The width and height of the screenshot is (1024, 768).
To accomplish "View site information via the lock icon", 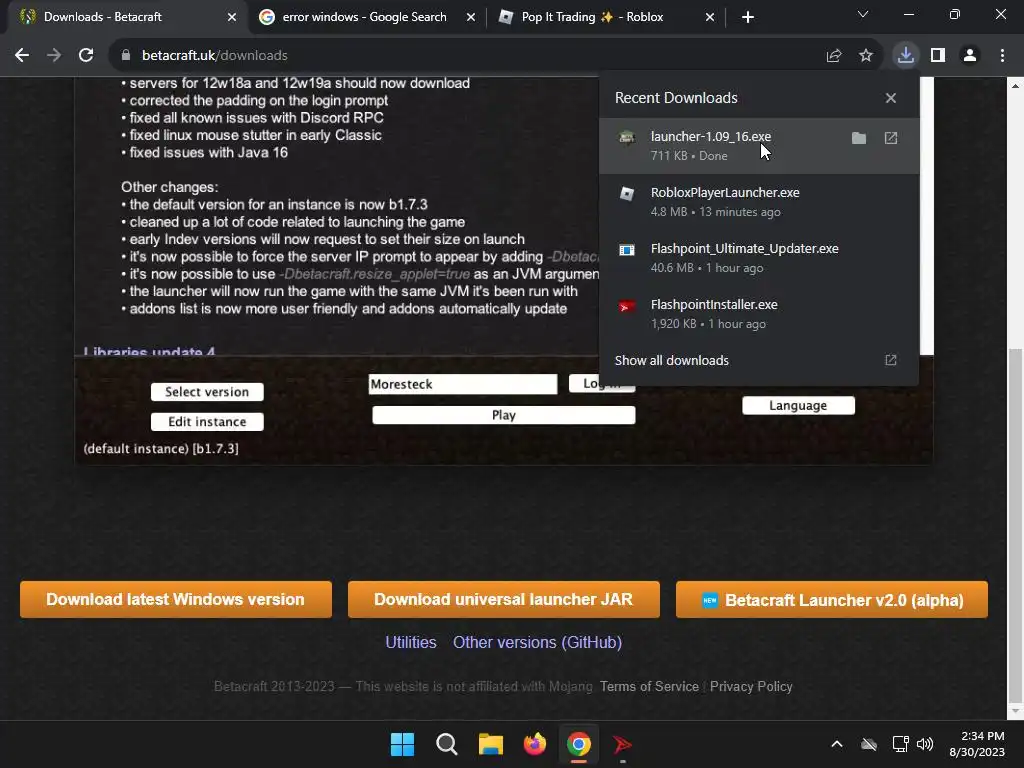I will click(x=126, y=56).
